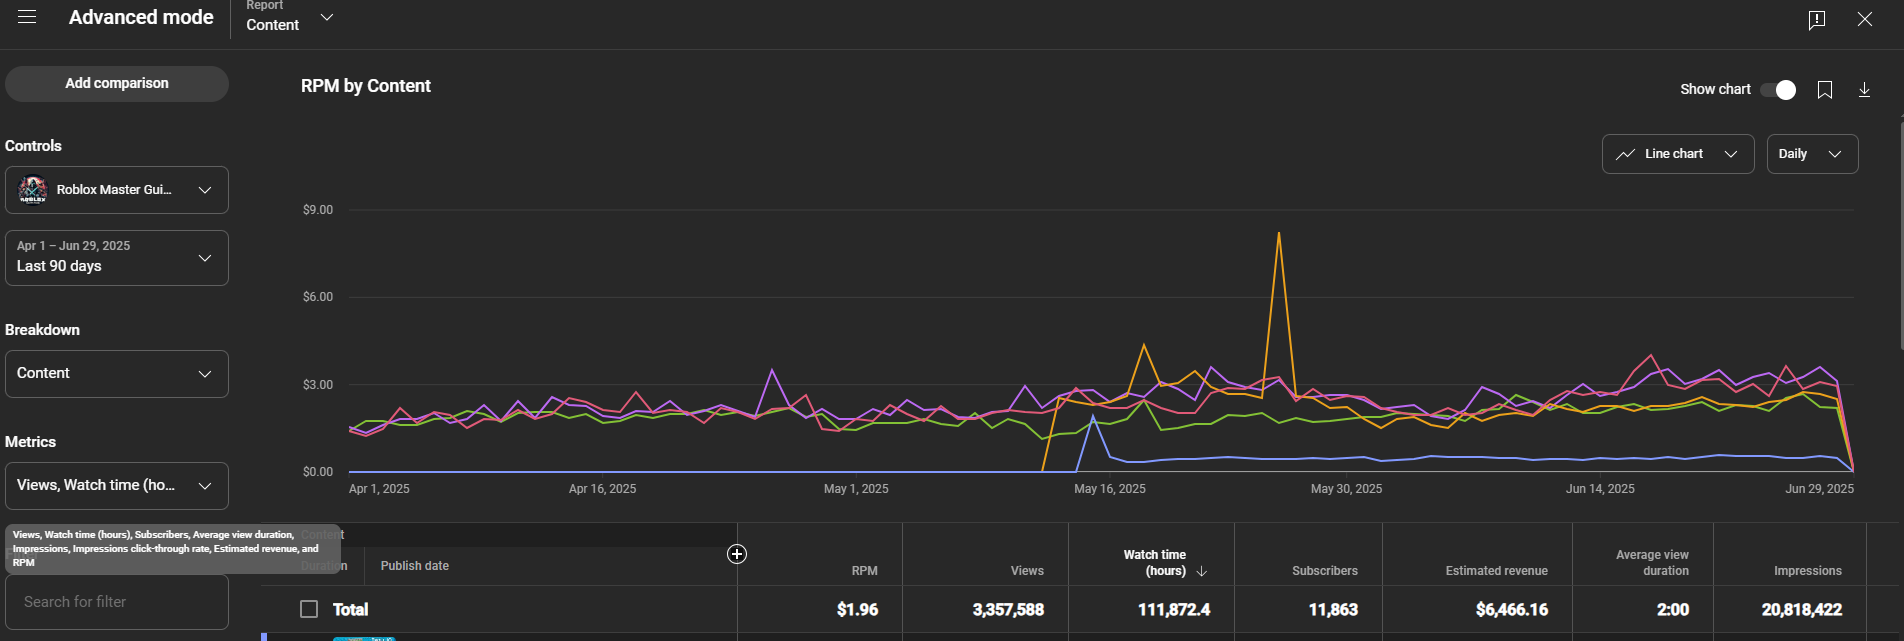Screen dimensions: 1904x641
Task: Click the plus icon to add a metric column
Action: 737,554
